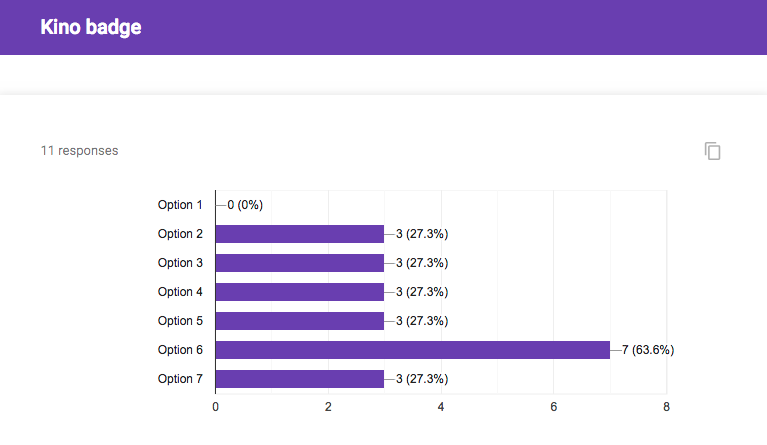Click the x-axis tick label 2
This screenshot has width=767, height=445.
click(x=328, y=407)
